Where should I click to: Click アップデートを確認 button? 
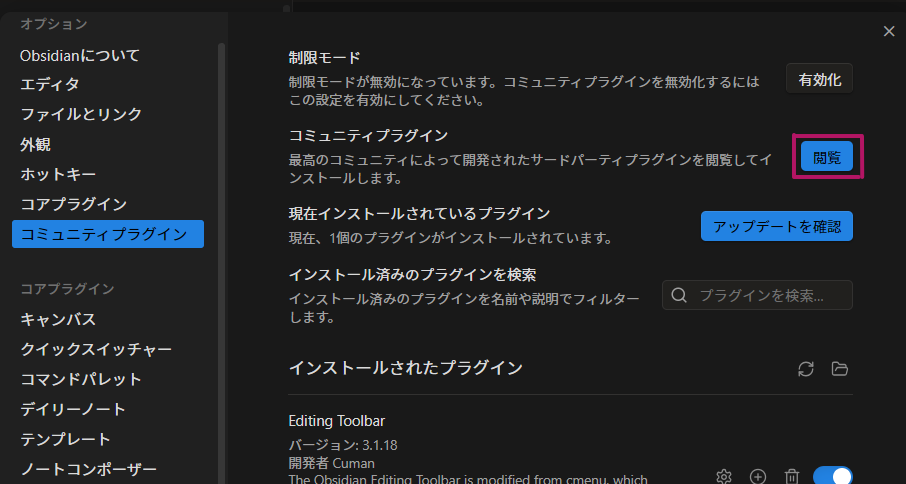tap(776, 226)
